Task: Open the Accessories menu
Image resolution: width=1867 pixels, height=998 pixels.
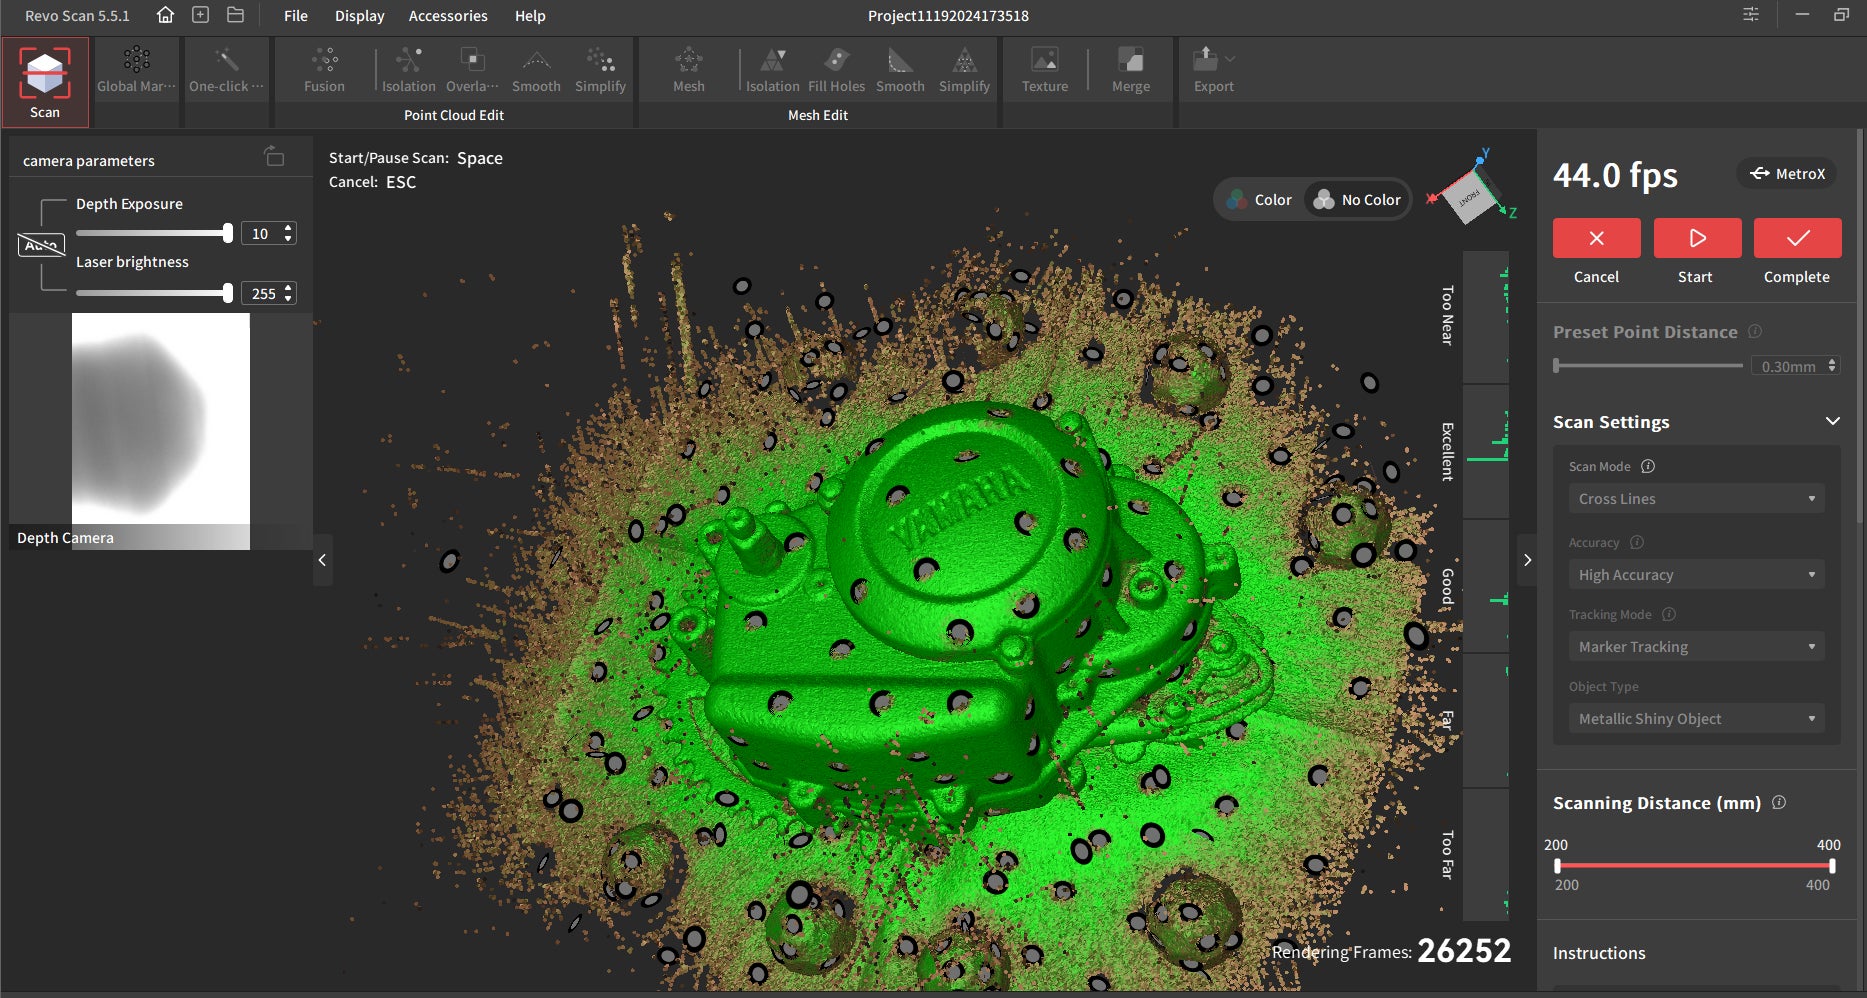Action: click(x=447, y=16)
